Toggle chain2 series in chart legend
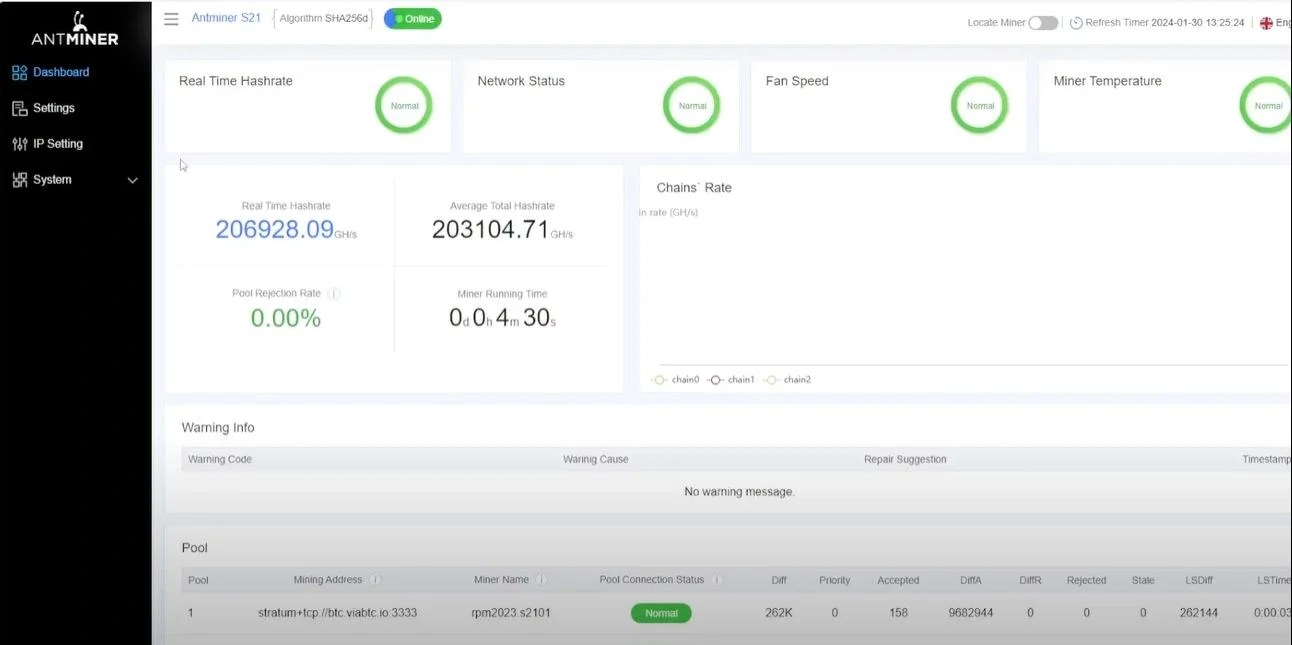Screen dimensions: 1292x645 click(787, 380)
